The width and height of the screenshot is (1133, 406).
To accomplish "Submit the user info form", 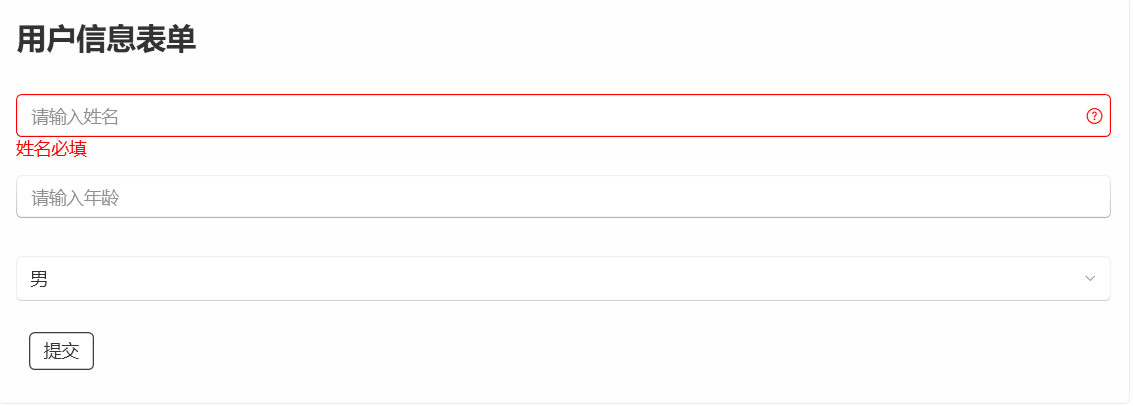I will coord(61,351).
